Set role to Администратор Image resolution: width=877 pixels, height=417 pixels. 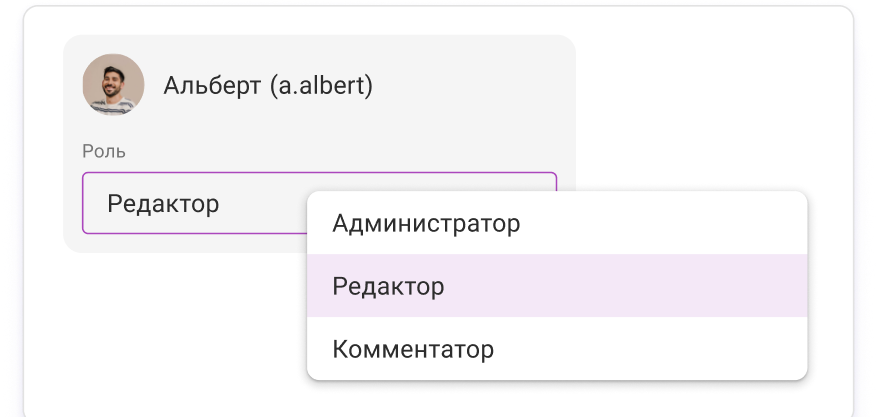[426, 223]
